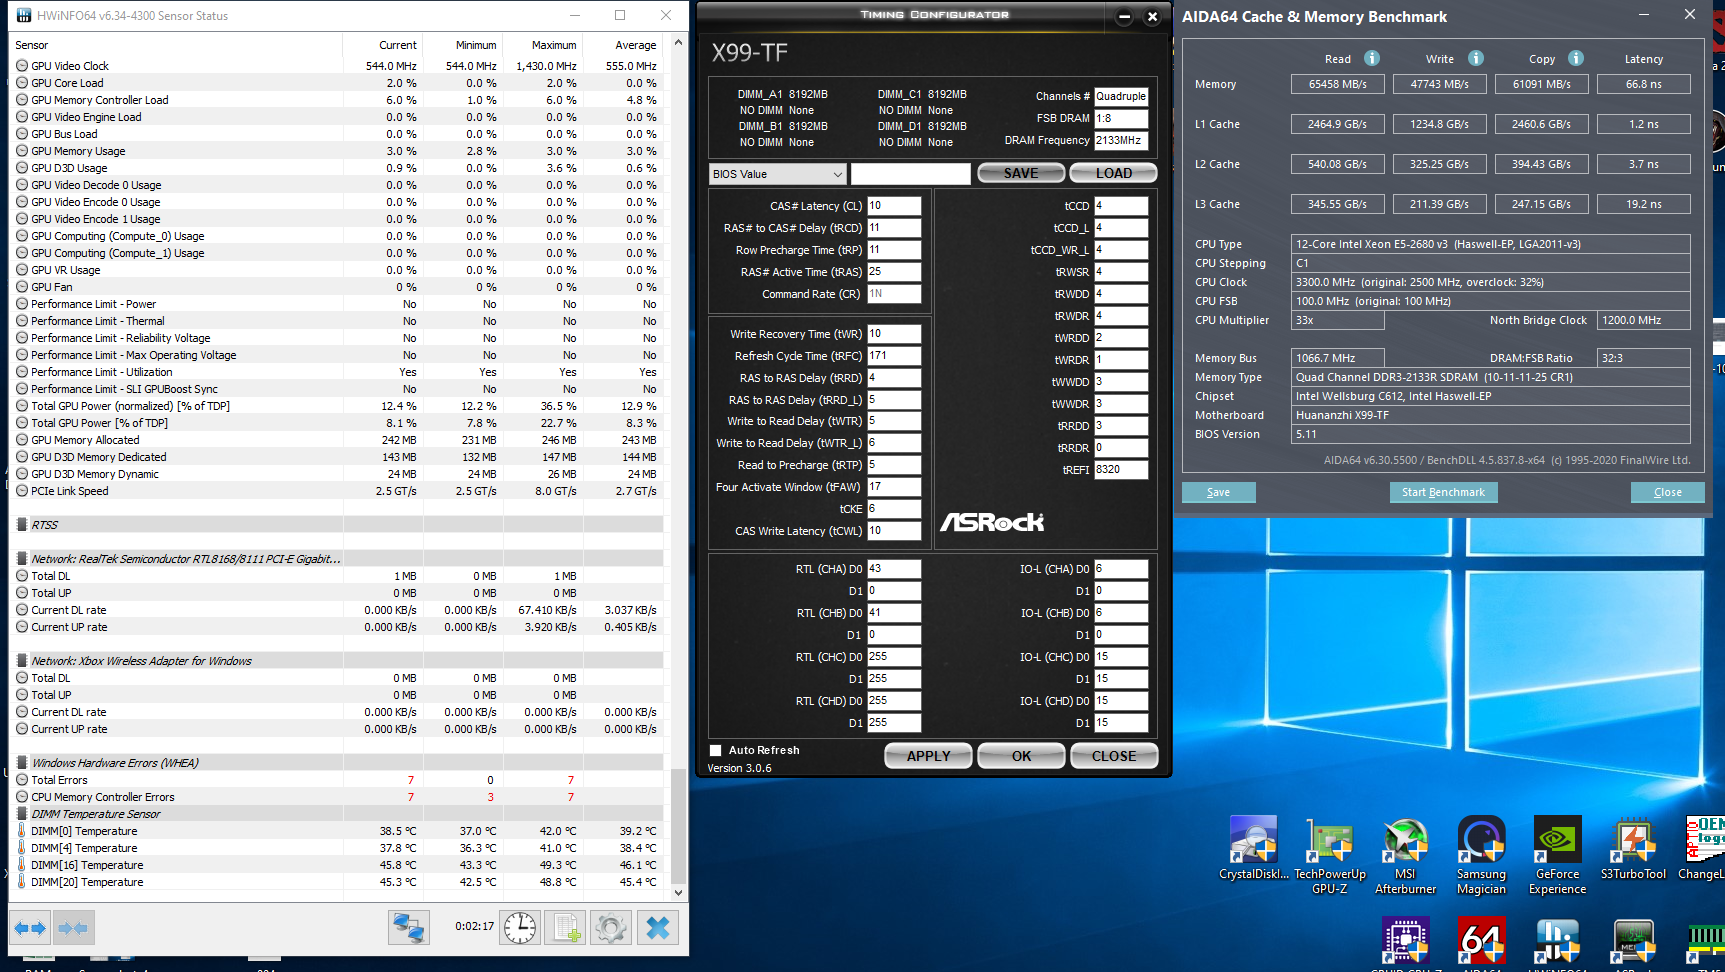
Task: Click the Total GPU Power (normalized) row
Action: (337, 406)
